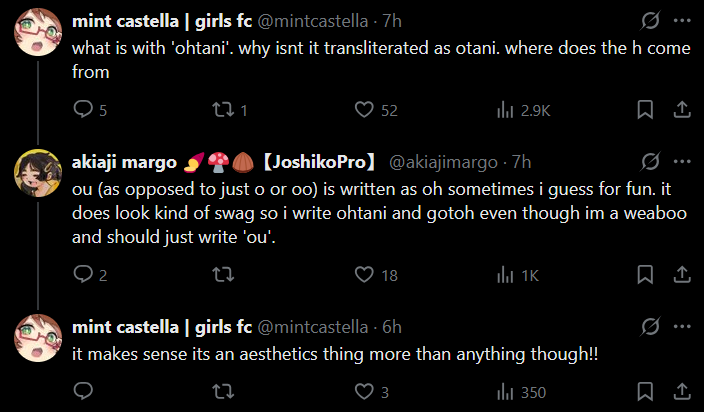Viewport: 704px width, 412px height.
Task: Open more options on the first tweet
Action: [681, 21]
